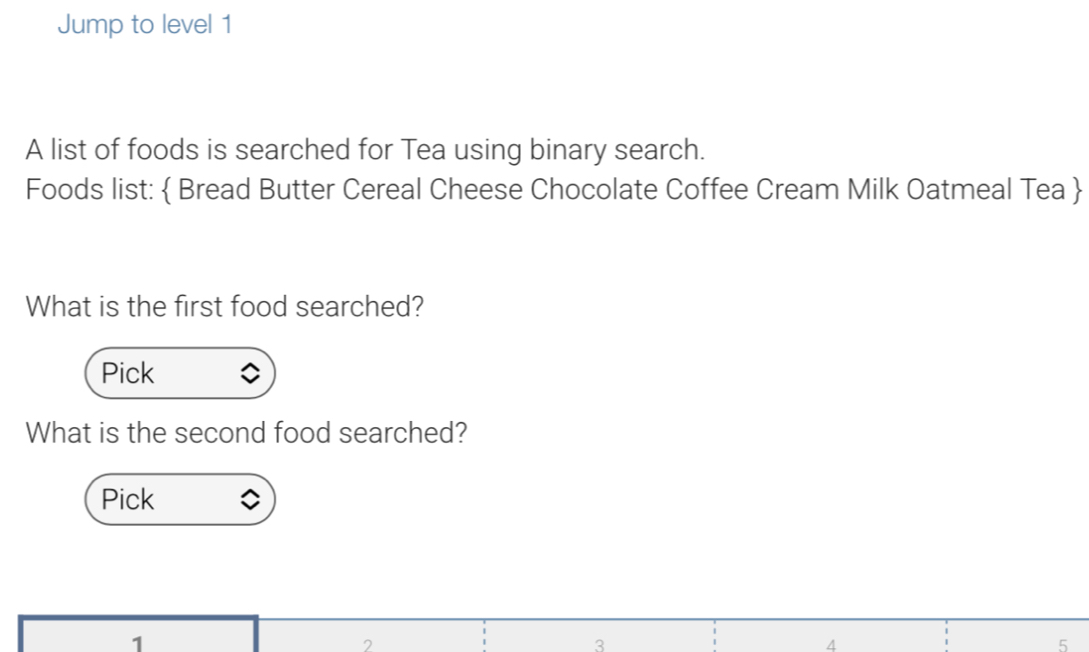Click the Pick field for the second food searched
The width and height of the screenshot is (1089, 652).
180,499
